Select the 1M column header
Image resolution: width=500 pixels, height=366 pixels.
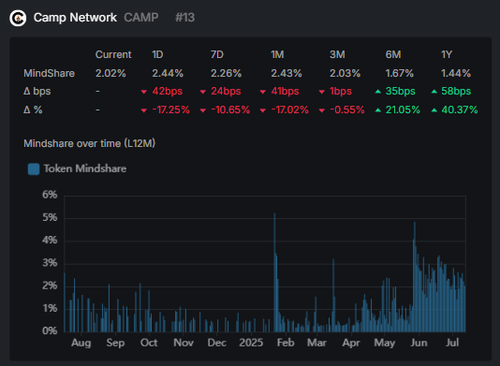[x=277, y=54]
